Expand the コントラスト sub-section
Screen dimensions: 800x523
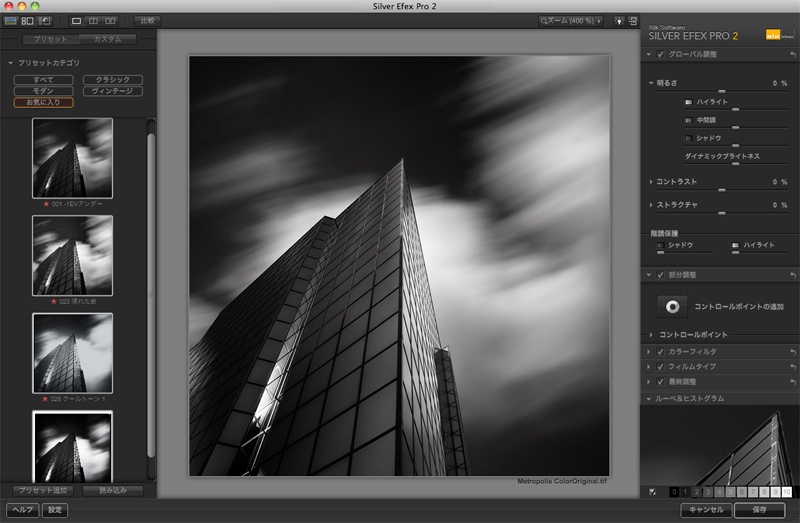tap(651, 182)
